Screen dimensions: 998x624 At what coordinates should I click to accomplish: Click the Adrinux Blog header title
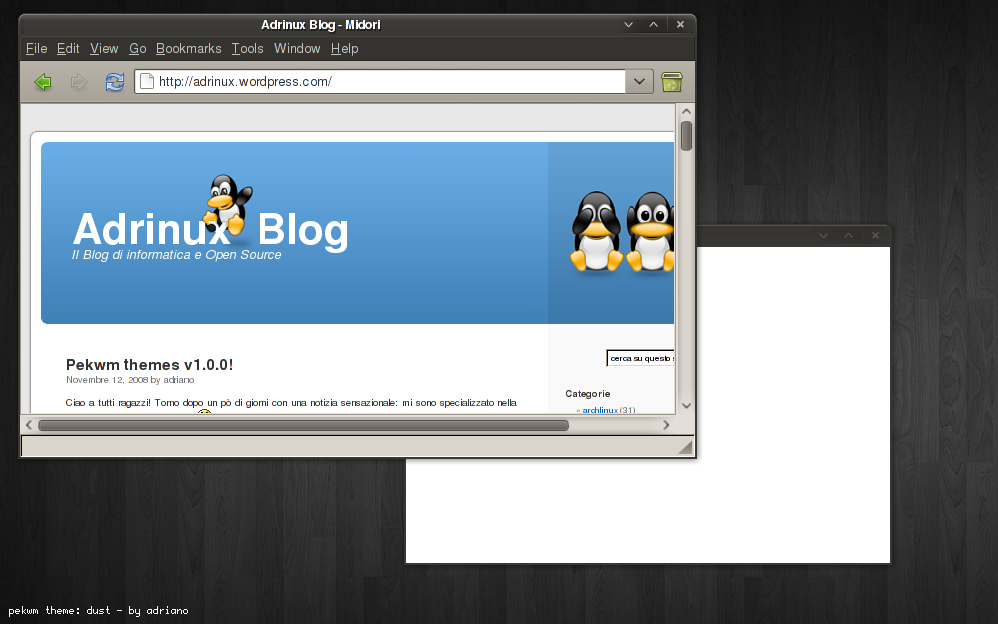tap(211, 229)
